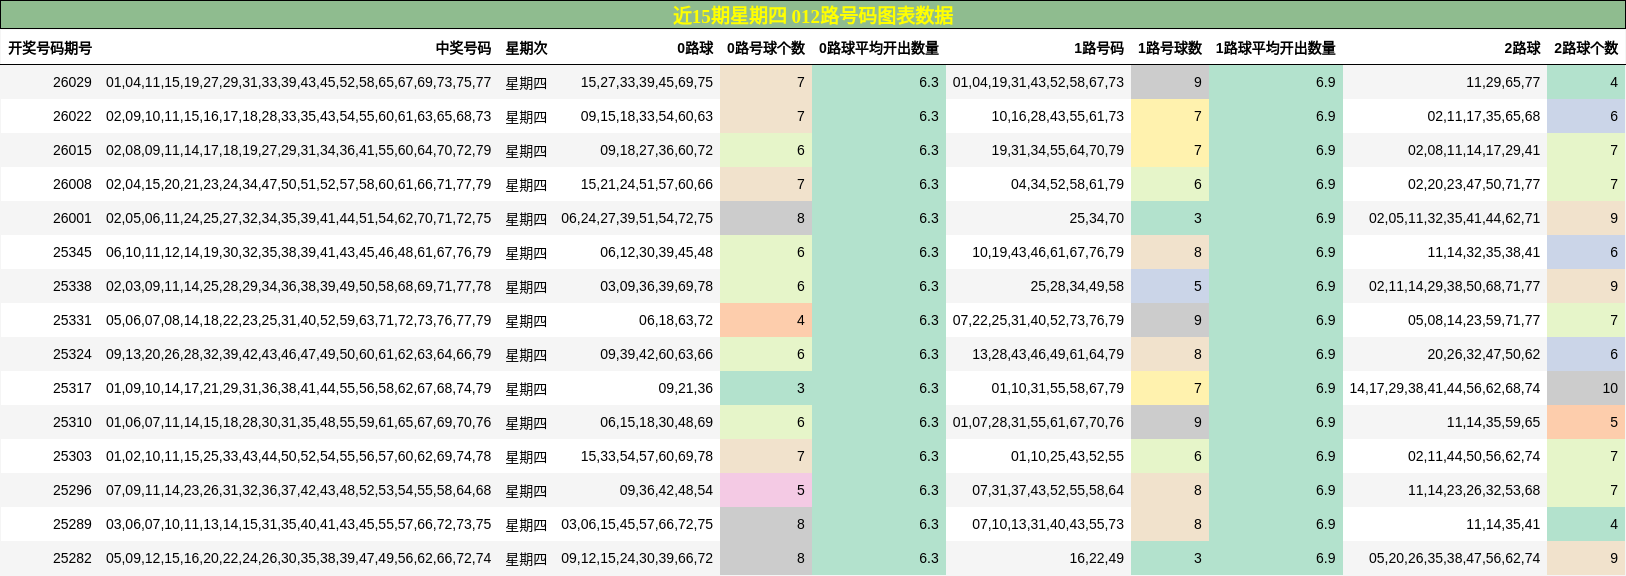The width and height of the screenshot is (1626, 576).
Task: Click 0路球 cell 03,06,15,45,57,66,72,75
Action: tap(637, 524)
